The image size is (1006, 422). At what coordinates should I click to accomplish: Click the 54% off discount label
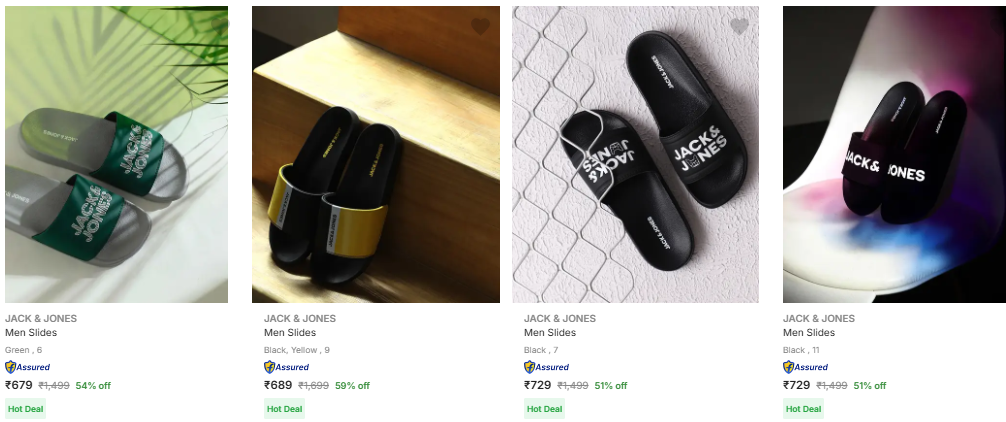point(93,386)
